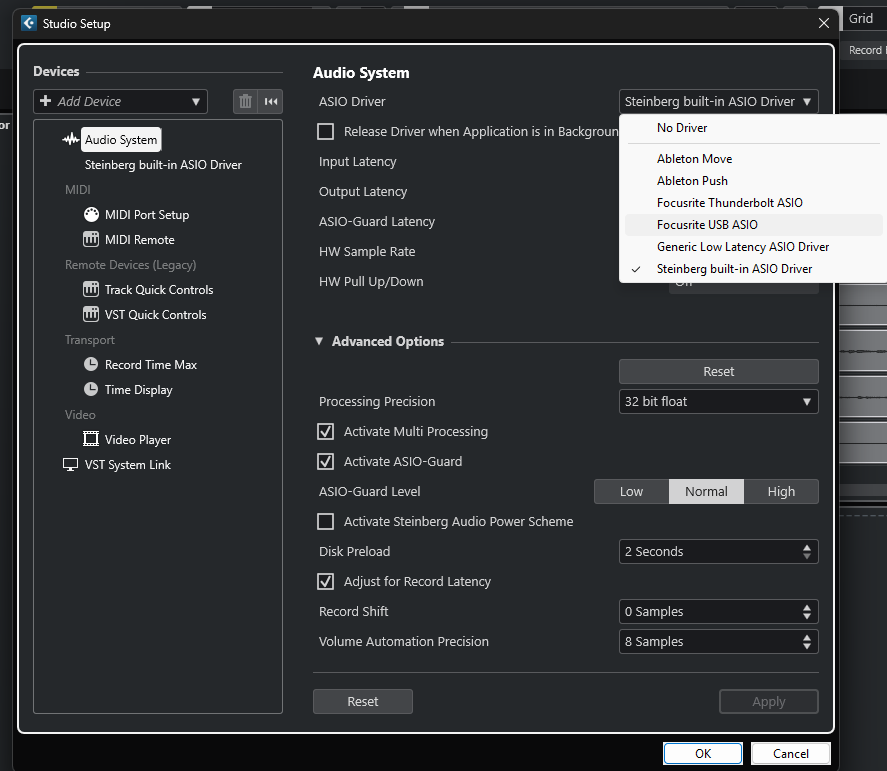Select the checked Steinberg built-in ASIO Driver entry
Viewport: 887px width, 771px height.
pyautogui.click(x=753, y=269)
